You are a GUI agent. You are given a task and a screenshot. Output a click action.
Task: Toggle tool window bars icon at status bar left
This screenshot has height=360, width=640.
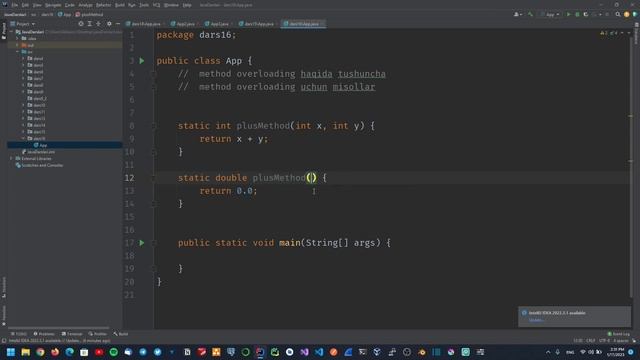coord(4,340)
